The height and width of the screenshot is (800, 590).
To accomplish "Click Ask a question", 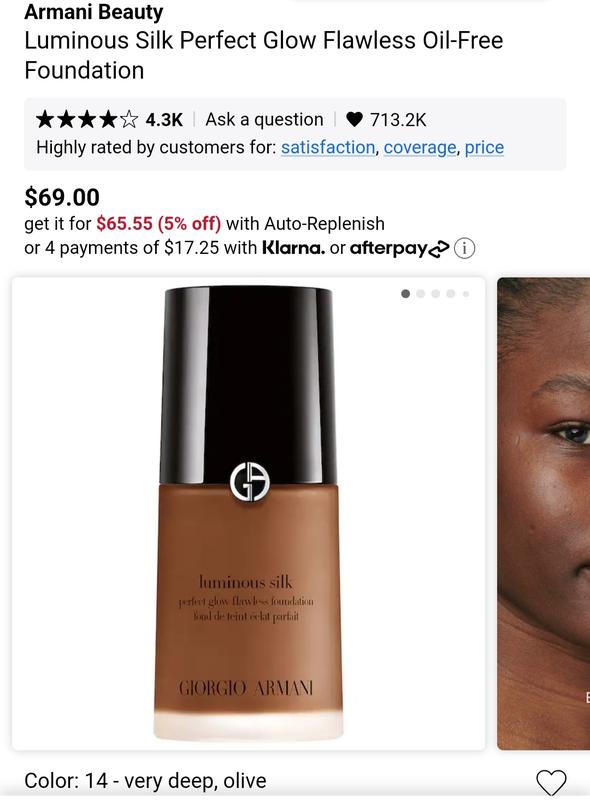I will [x=264, y=119].
